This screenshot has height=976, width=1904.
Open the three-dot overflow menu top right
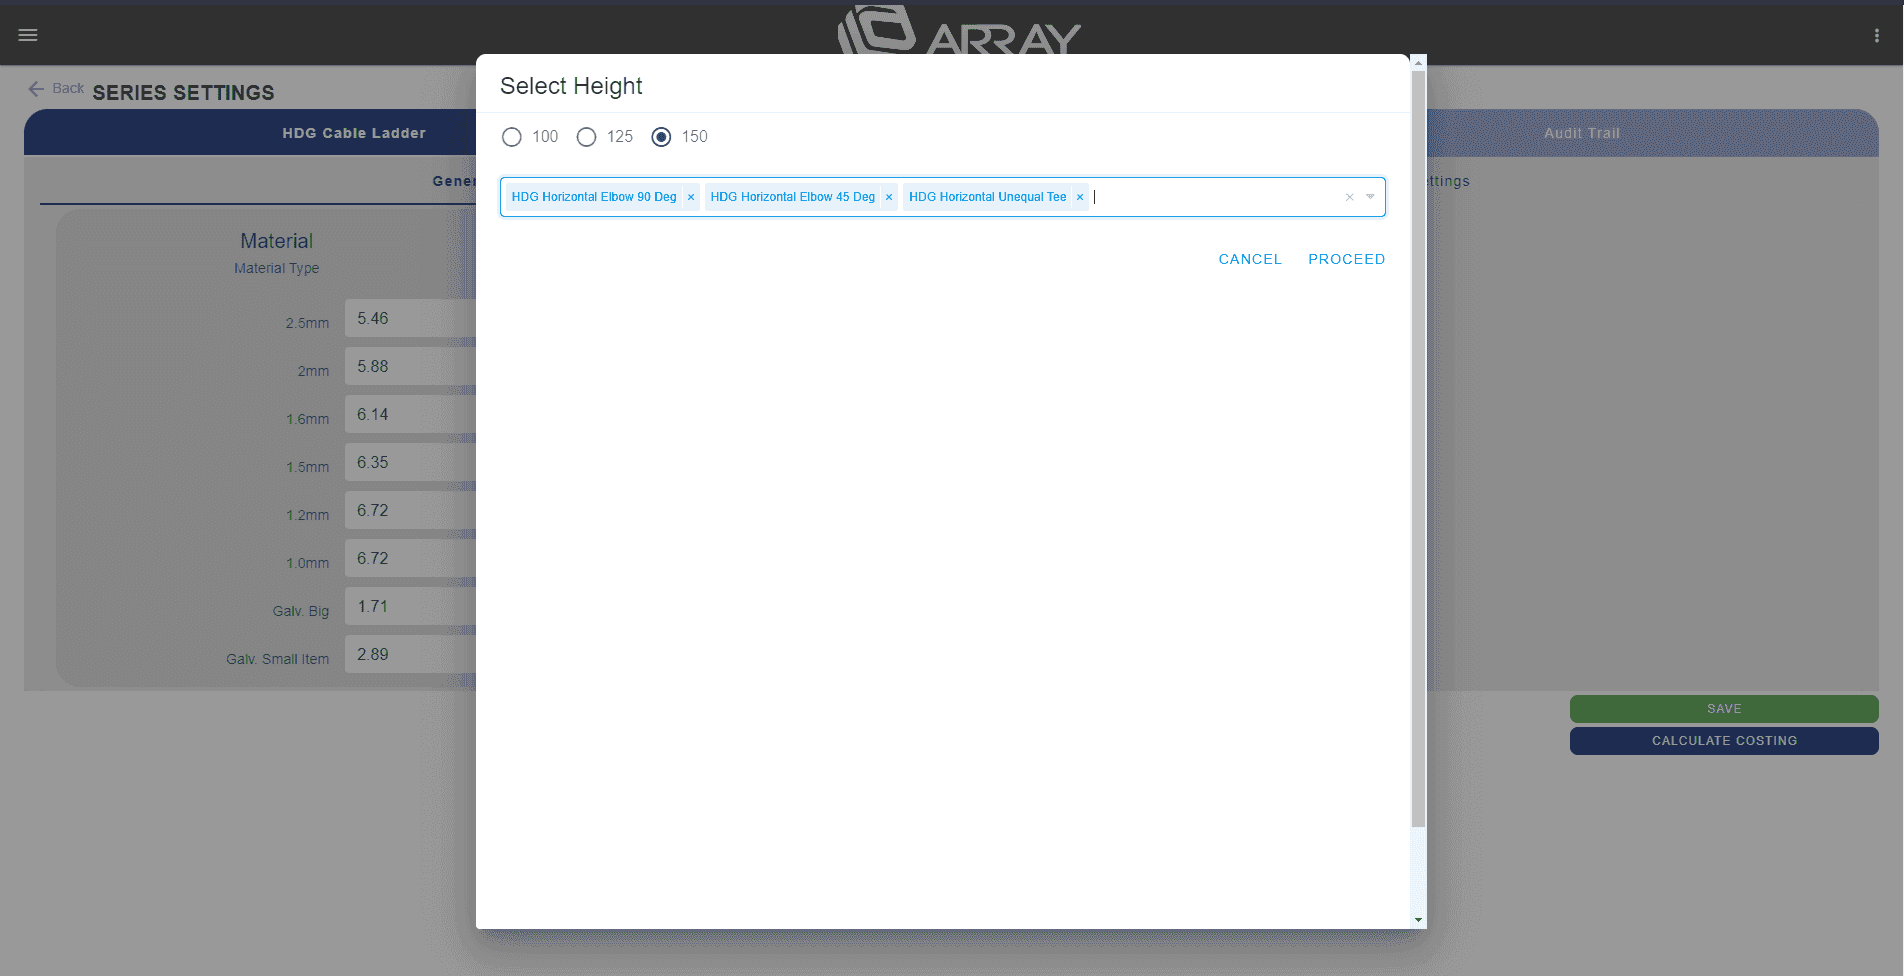1876,34
